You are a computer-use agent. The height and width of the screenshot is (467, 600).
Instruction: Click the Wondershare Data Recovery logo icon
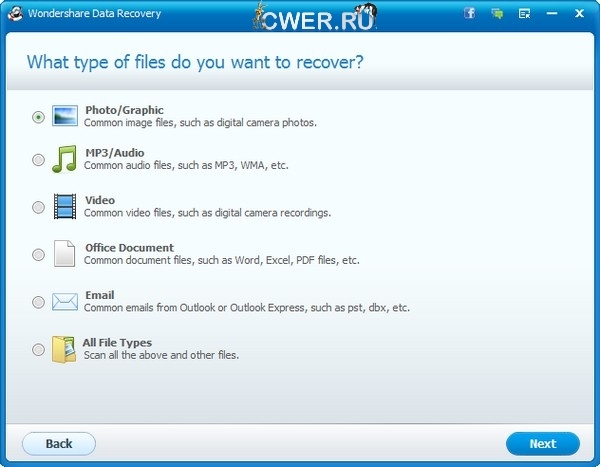pyautogui.click(x=15, y=14)
